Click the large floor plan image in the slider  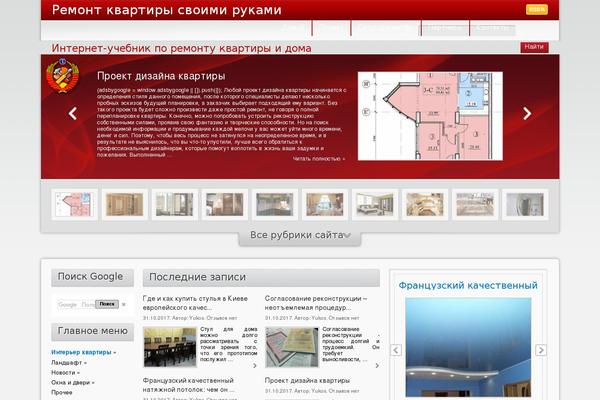[x=430, y=116]
